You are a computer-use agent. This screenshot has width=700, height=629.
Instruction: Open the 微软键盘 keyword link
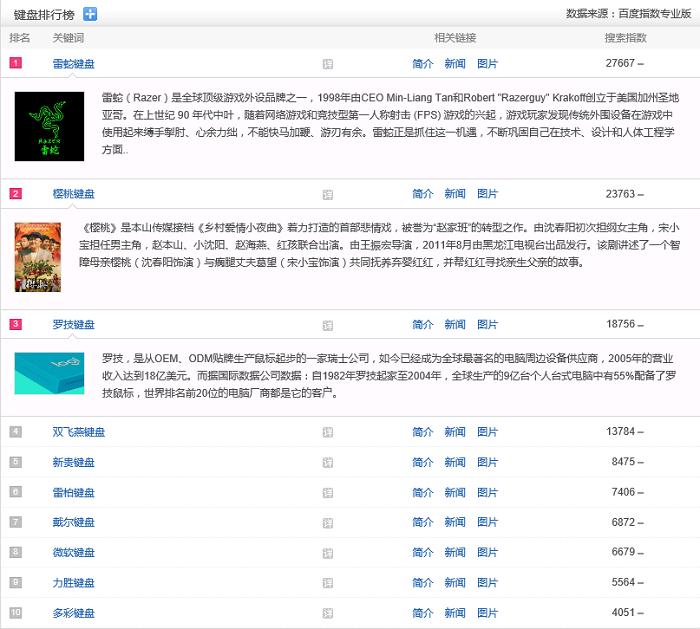click(x=74, y=553)
